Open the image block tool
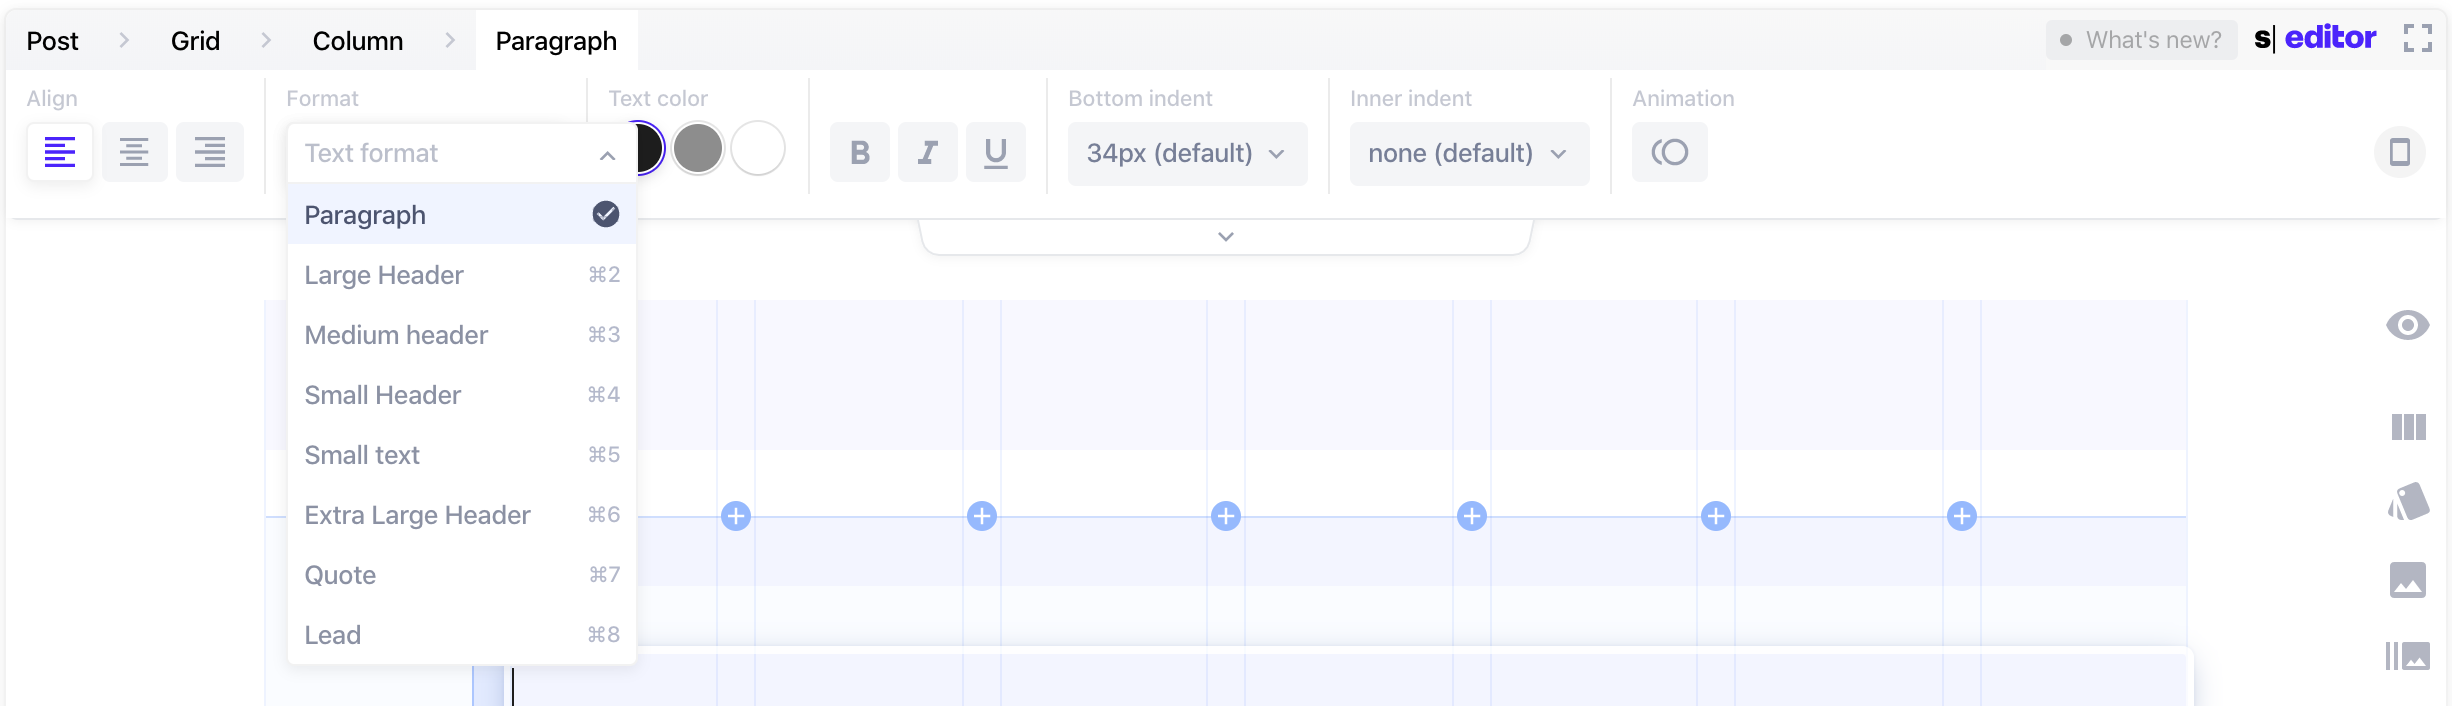This screenshot has width=2452, height=706. pos(2408,580)
